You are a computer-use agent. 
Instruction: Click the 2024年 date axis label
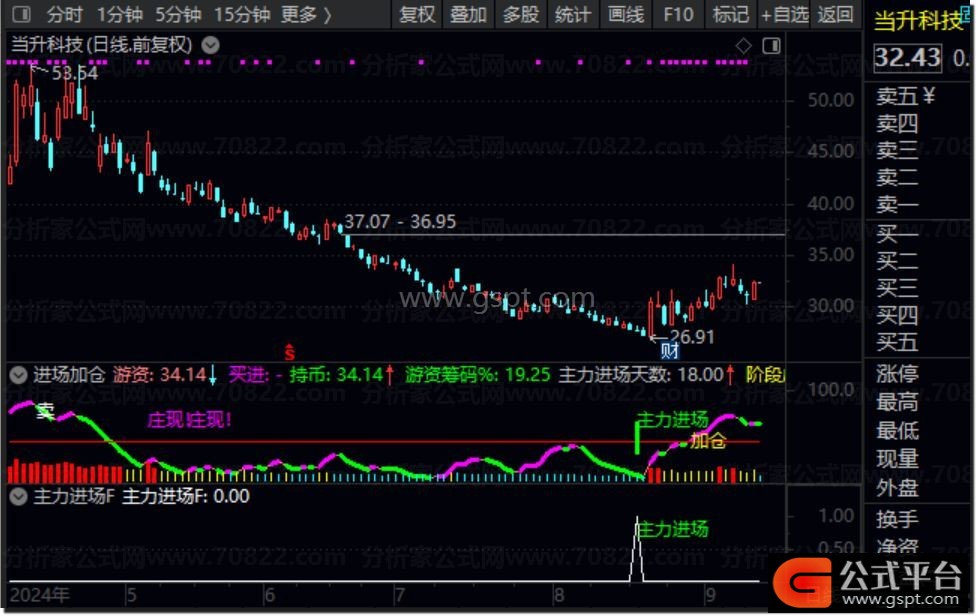39,595
